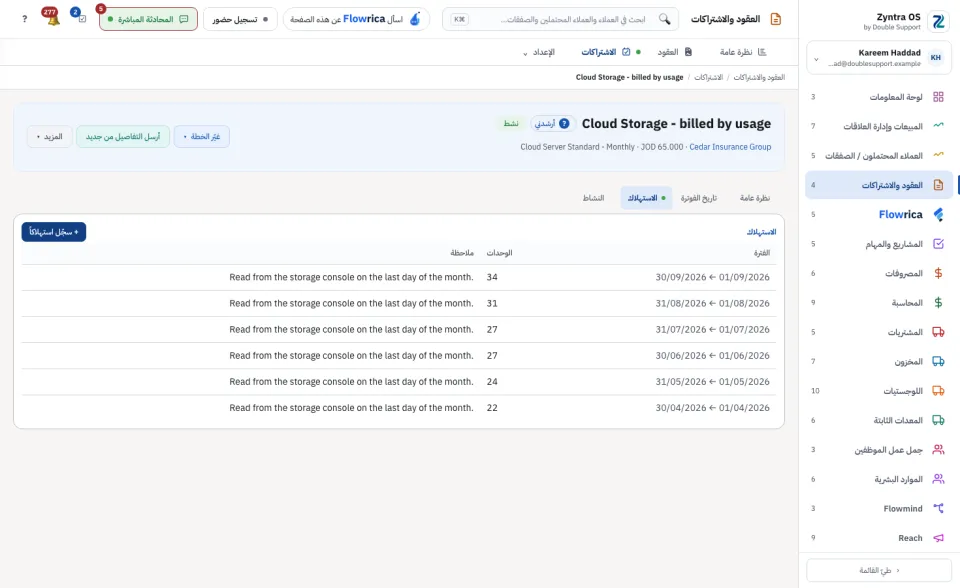The height and width of the screenshot is (588, 960).
Task: Click the الاشتراكات breadcrumb link
Action: click(x=708, y=77)
